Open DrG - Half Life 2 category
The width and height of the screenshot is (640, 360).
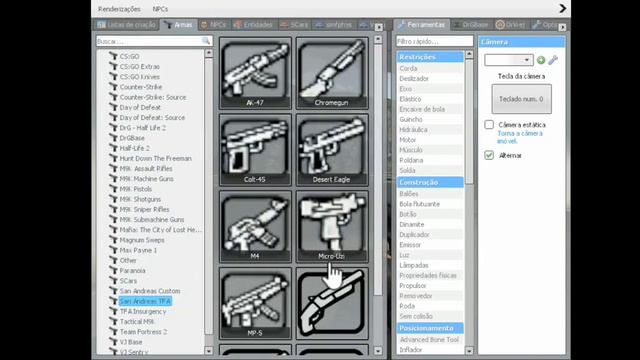click(x=143, y=128)
